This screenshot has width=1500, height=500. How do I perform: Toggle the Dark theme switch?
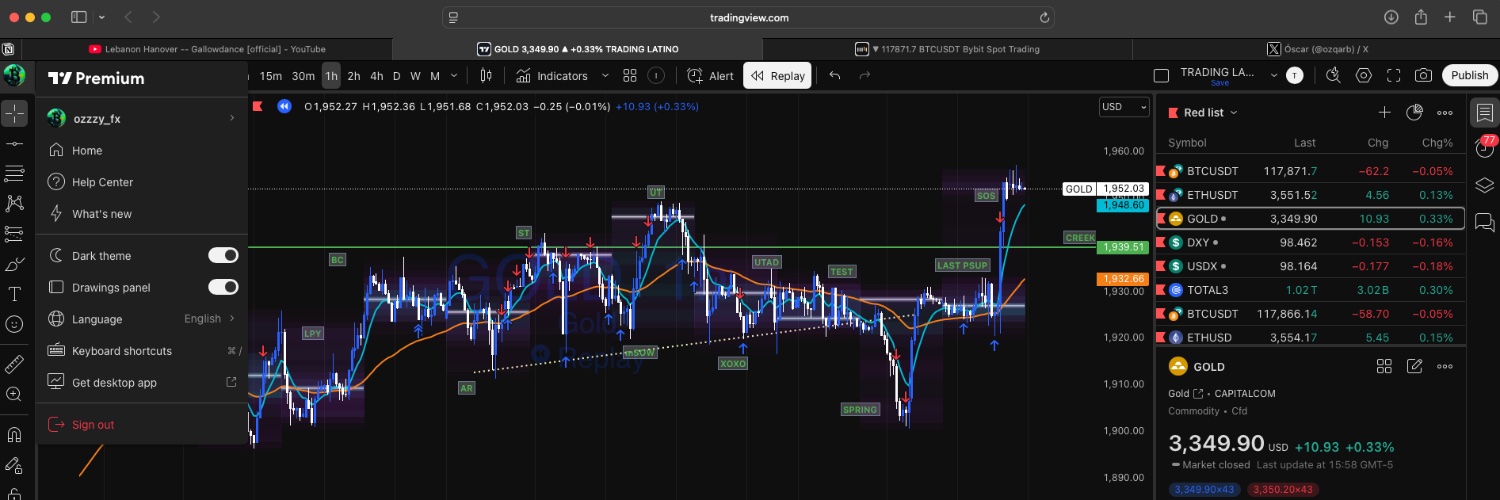[223, 256]
